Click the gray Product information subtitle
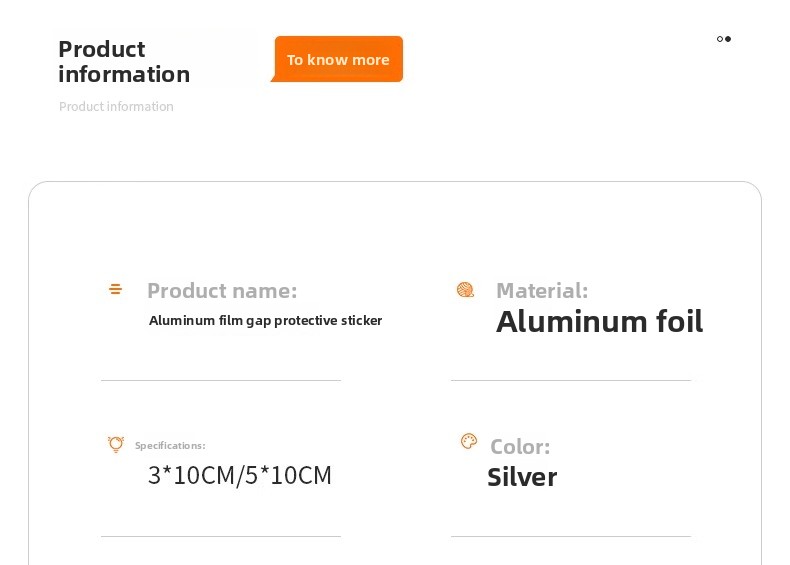This screenshot has height=565, width=790. pyautogui.click(x=116, y=106)
